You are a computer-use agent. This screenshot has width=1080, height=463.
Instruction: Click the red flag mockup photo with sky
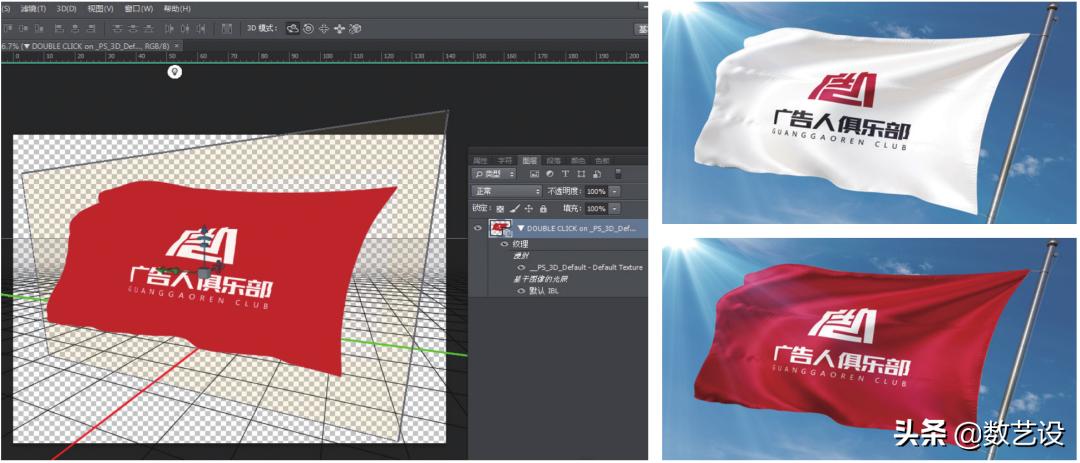click(869, 349)
